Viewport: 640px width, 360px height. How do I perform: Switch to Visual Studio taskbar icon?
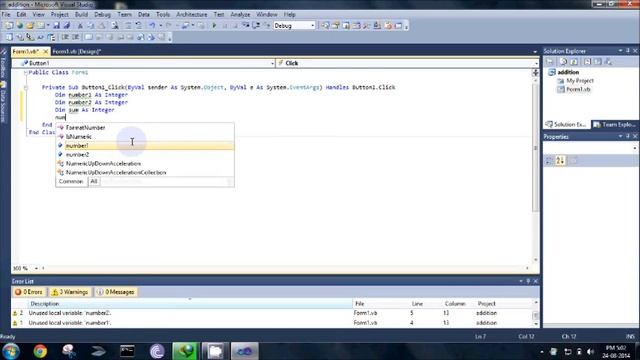245,351
